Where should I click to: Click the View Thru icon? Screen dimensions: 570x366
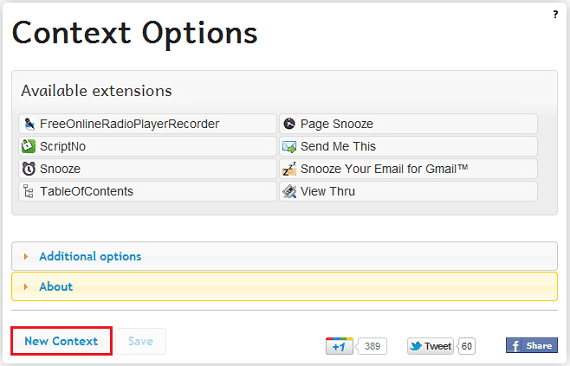click(x=289, y=191)
